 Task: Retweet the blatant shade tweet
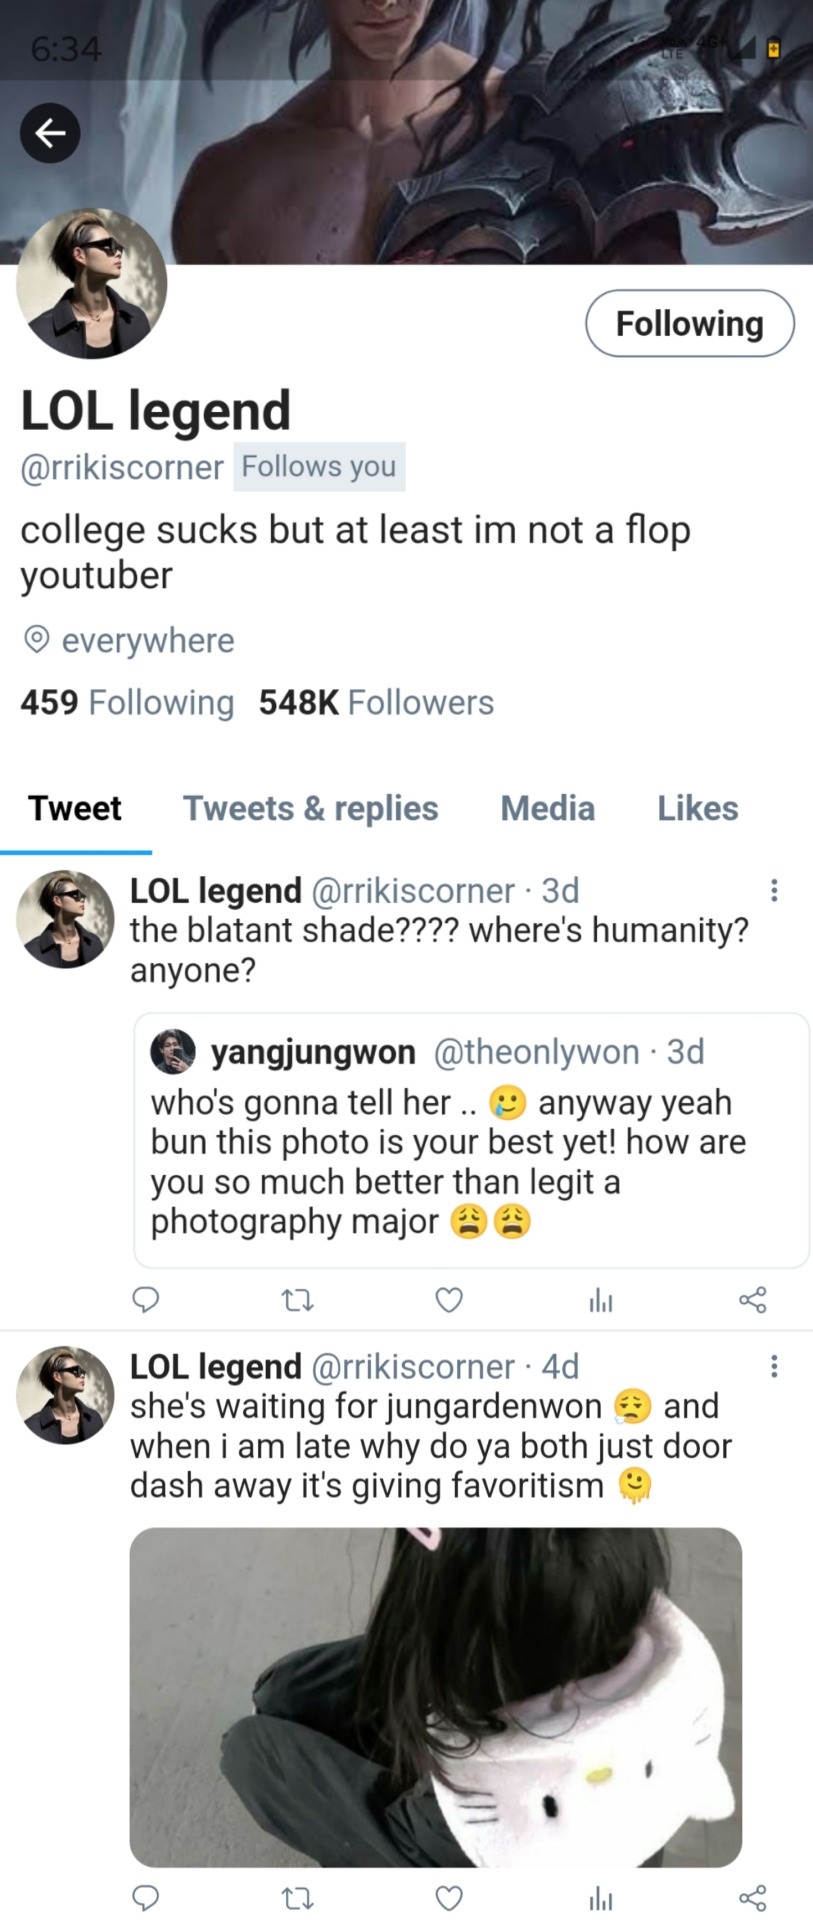click(x=297, y=1300)
